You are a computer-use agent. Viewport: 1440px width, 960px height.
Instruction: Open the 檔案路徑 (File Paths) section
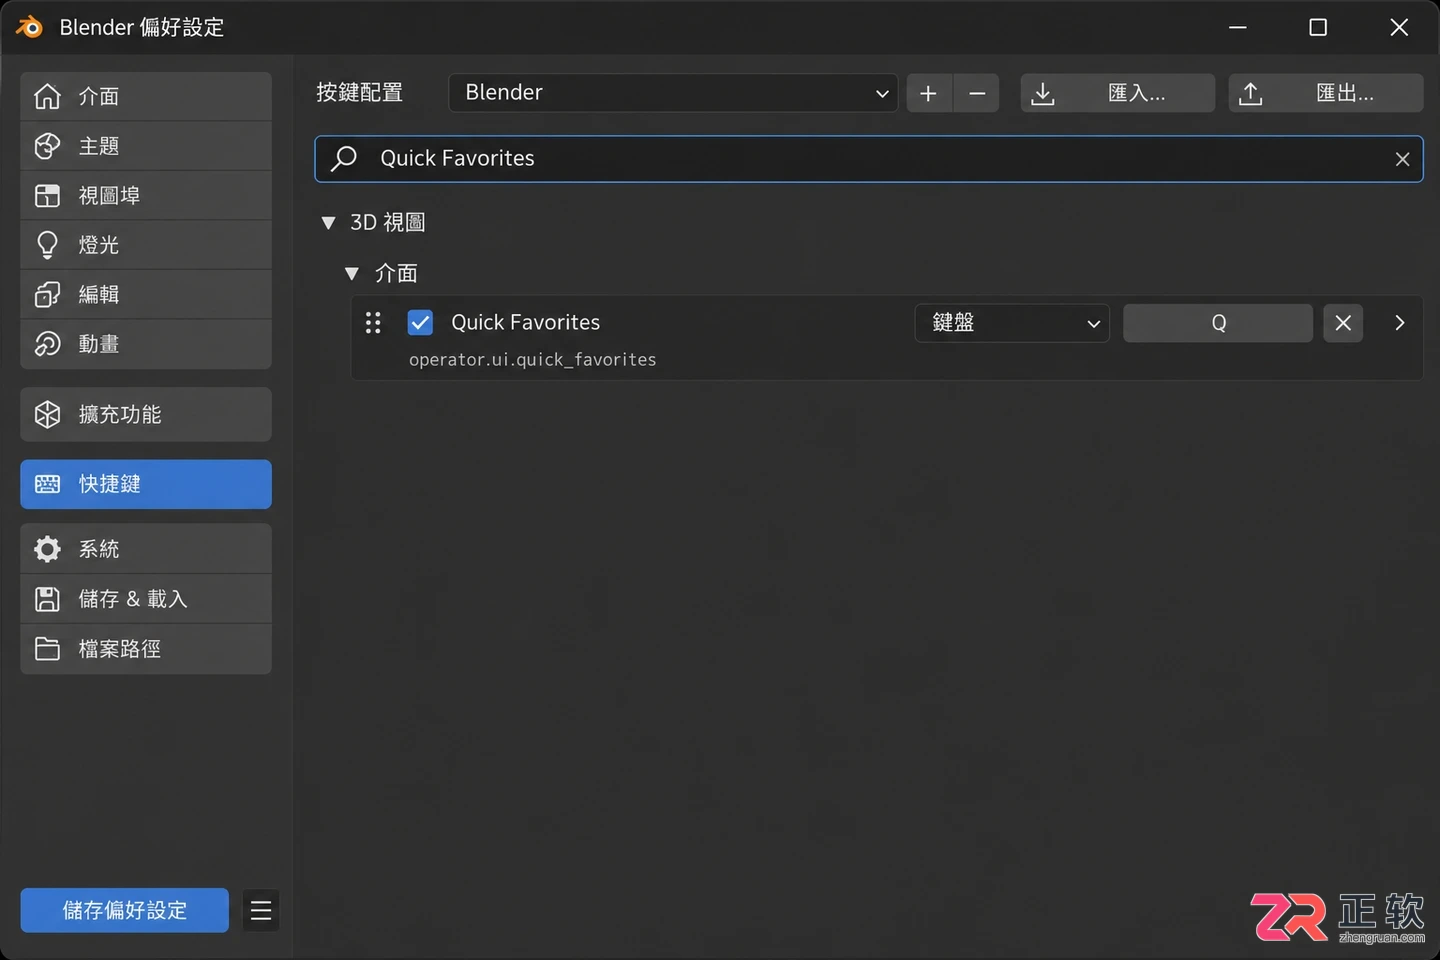point(146,649)
